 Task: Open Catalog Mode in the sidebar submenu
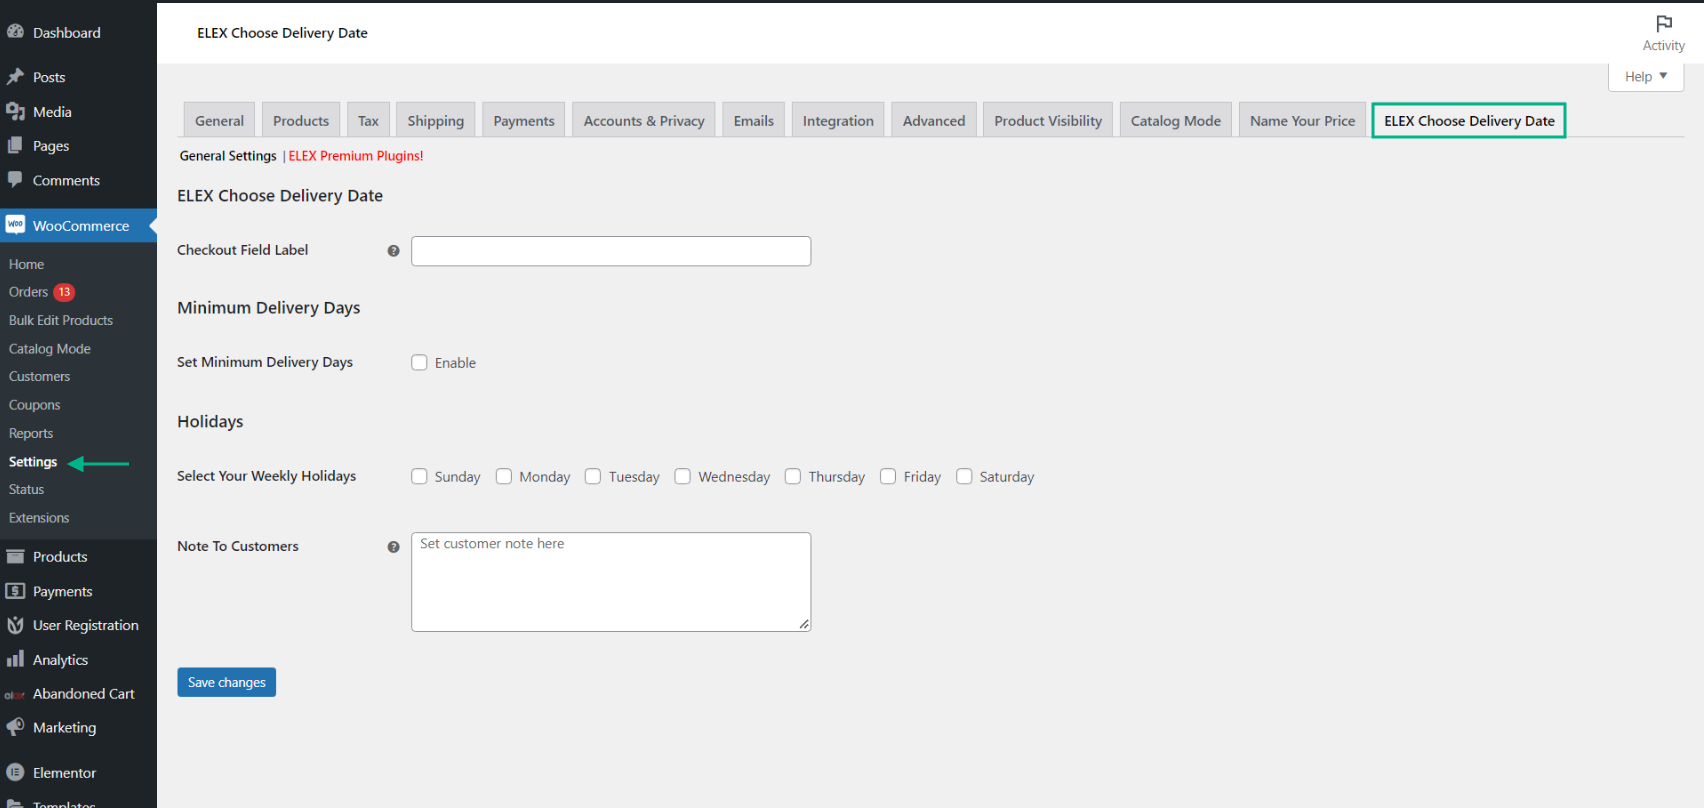[50, 348]
